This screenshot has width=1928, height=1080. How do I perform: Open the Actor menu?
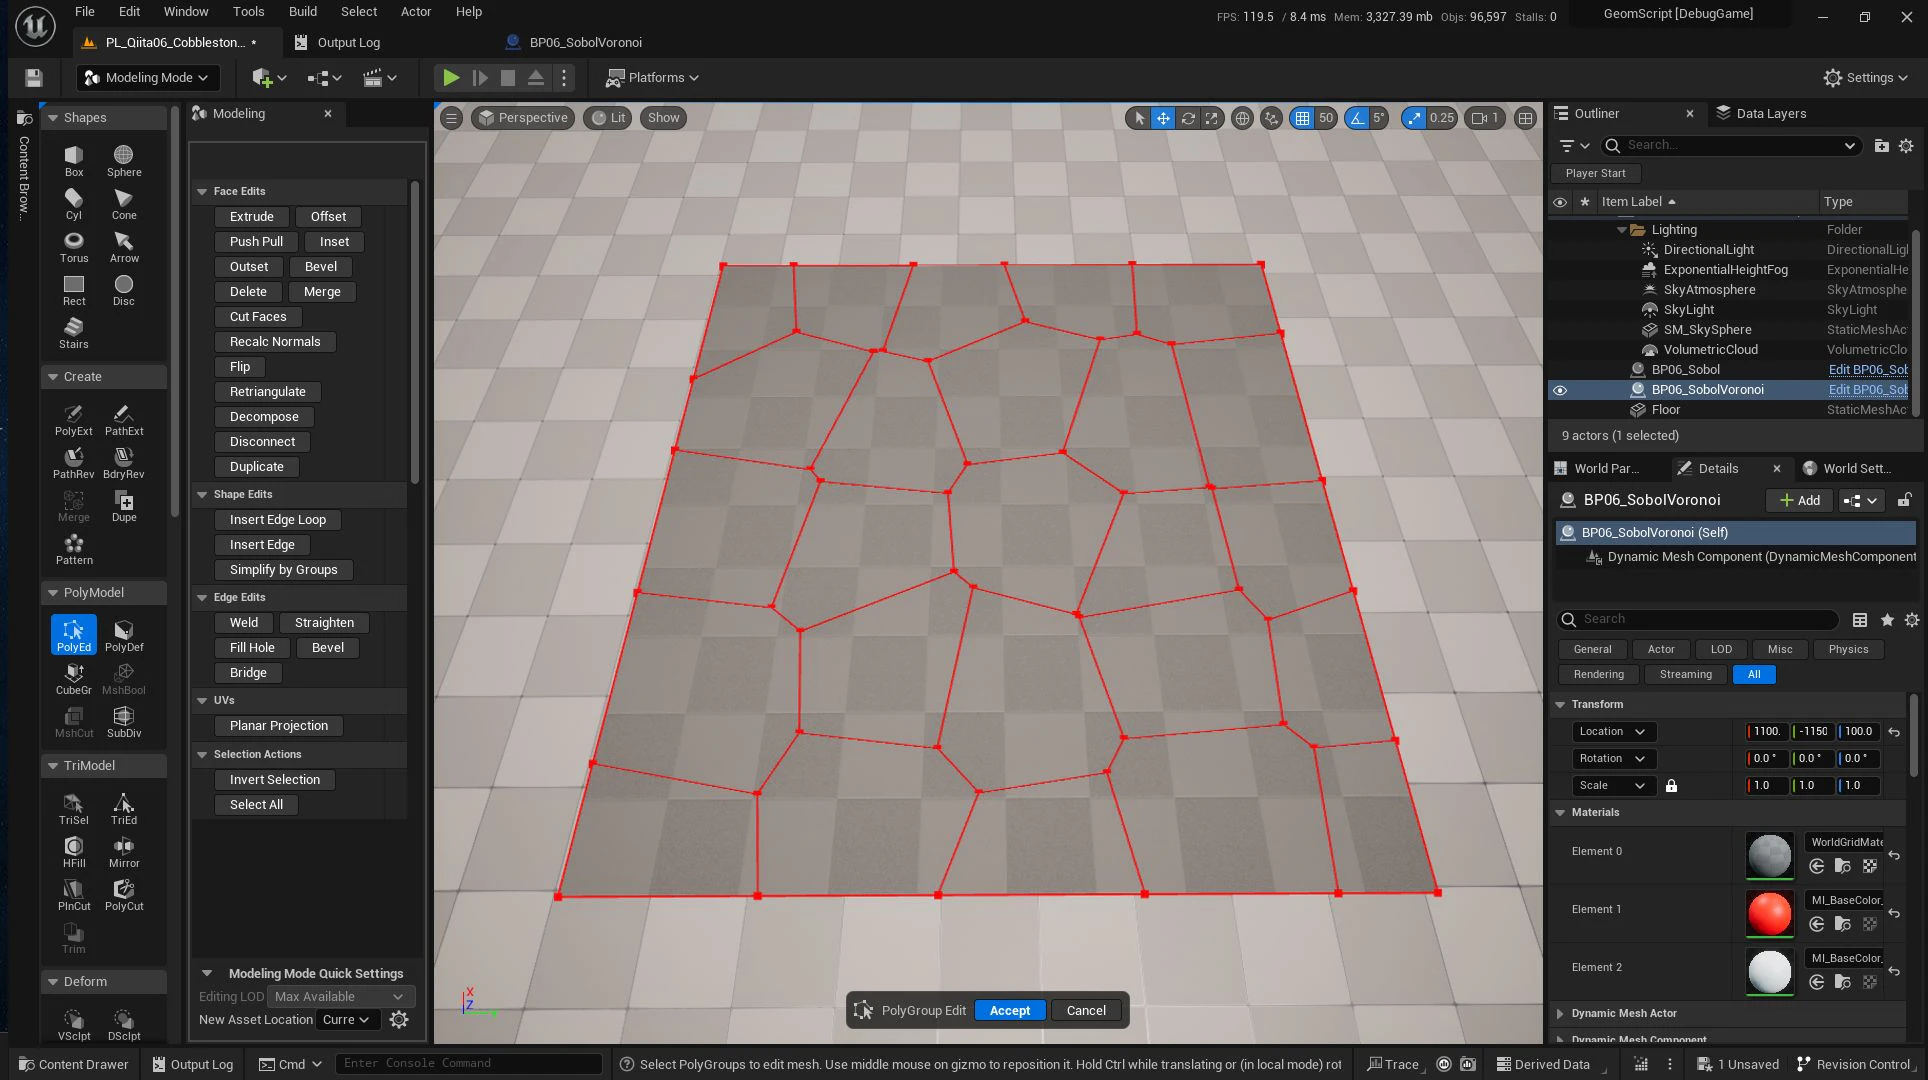(x=416, y=12)
